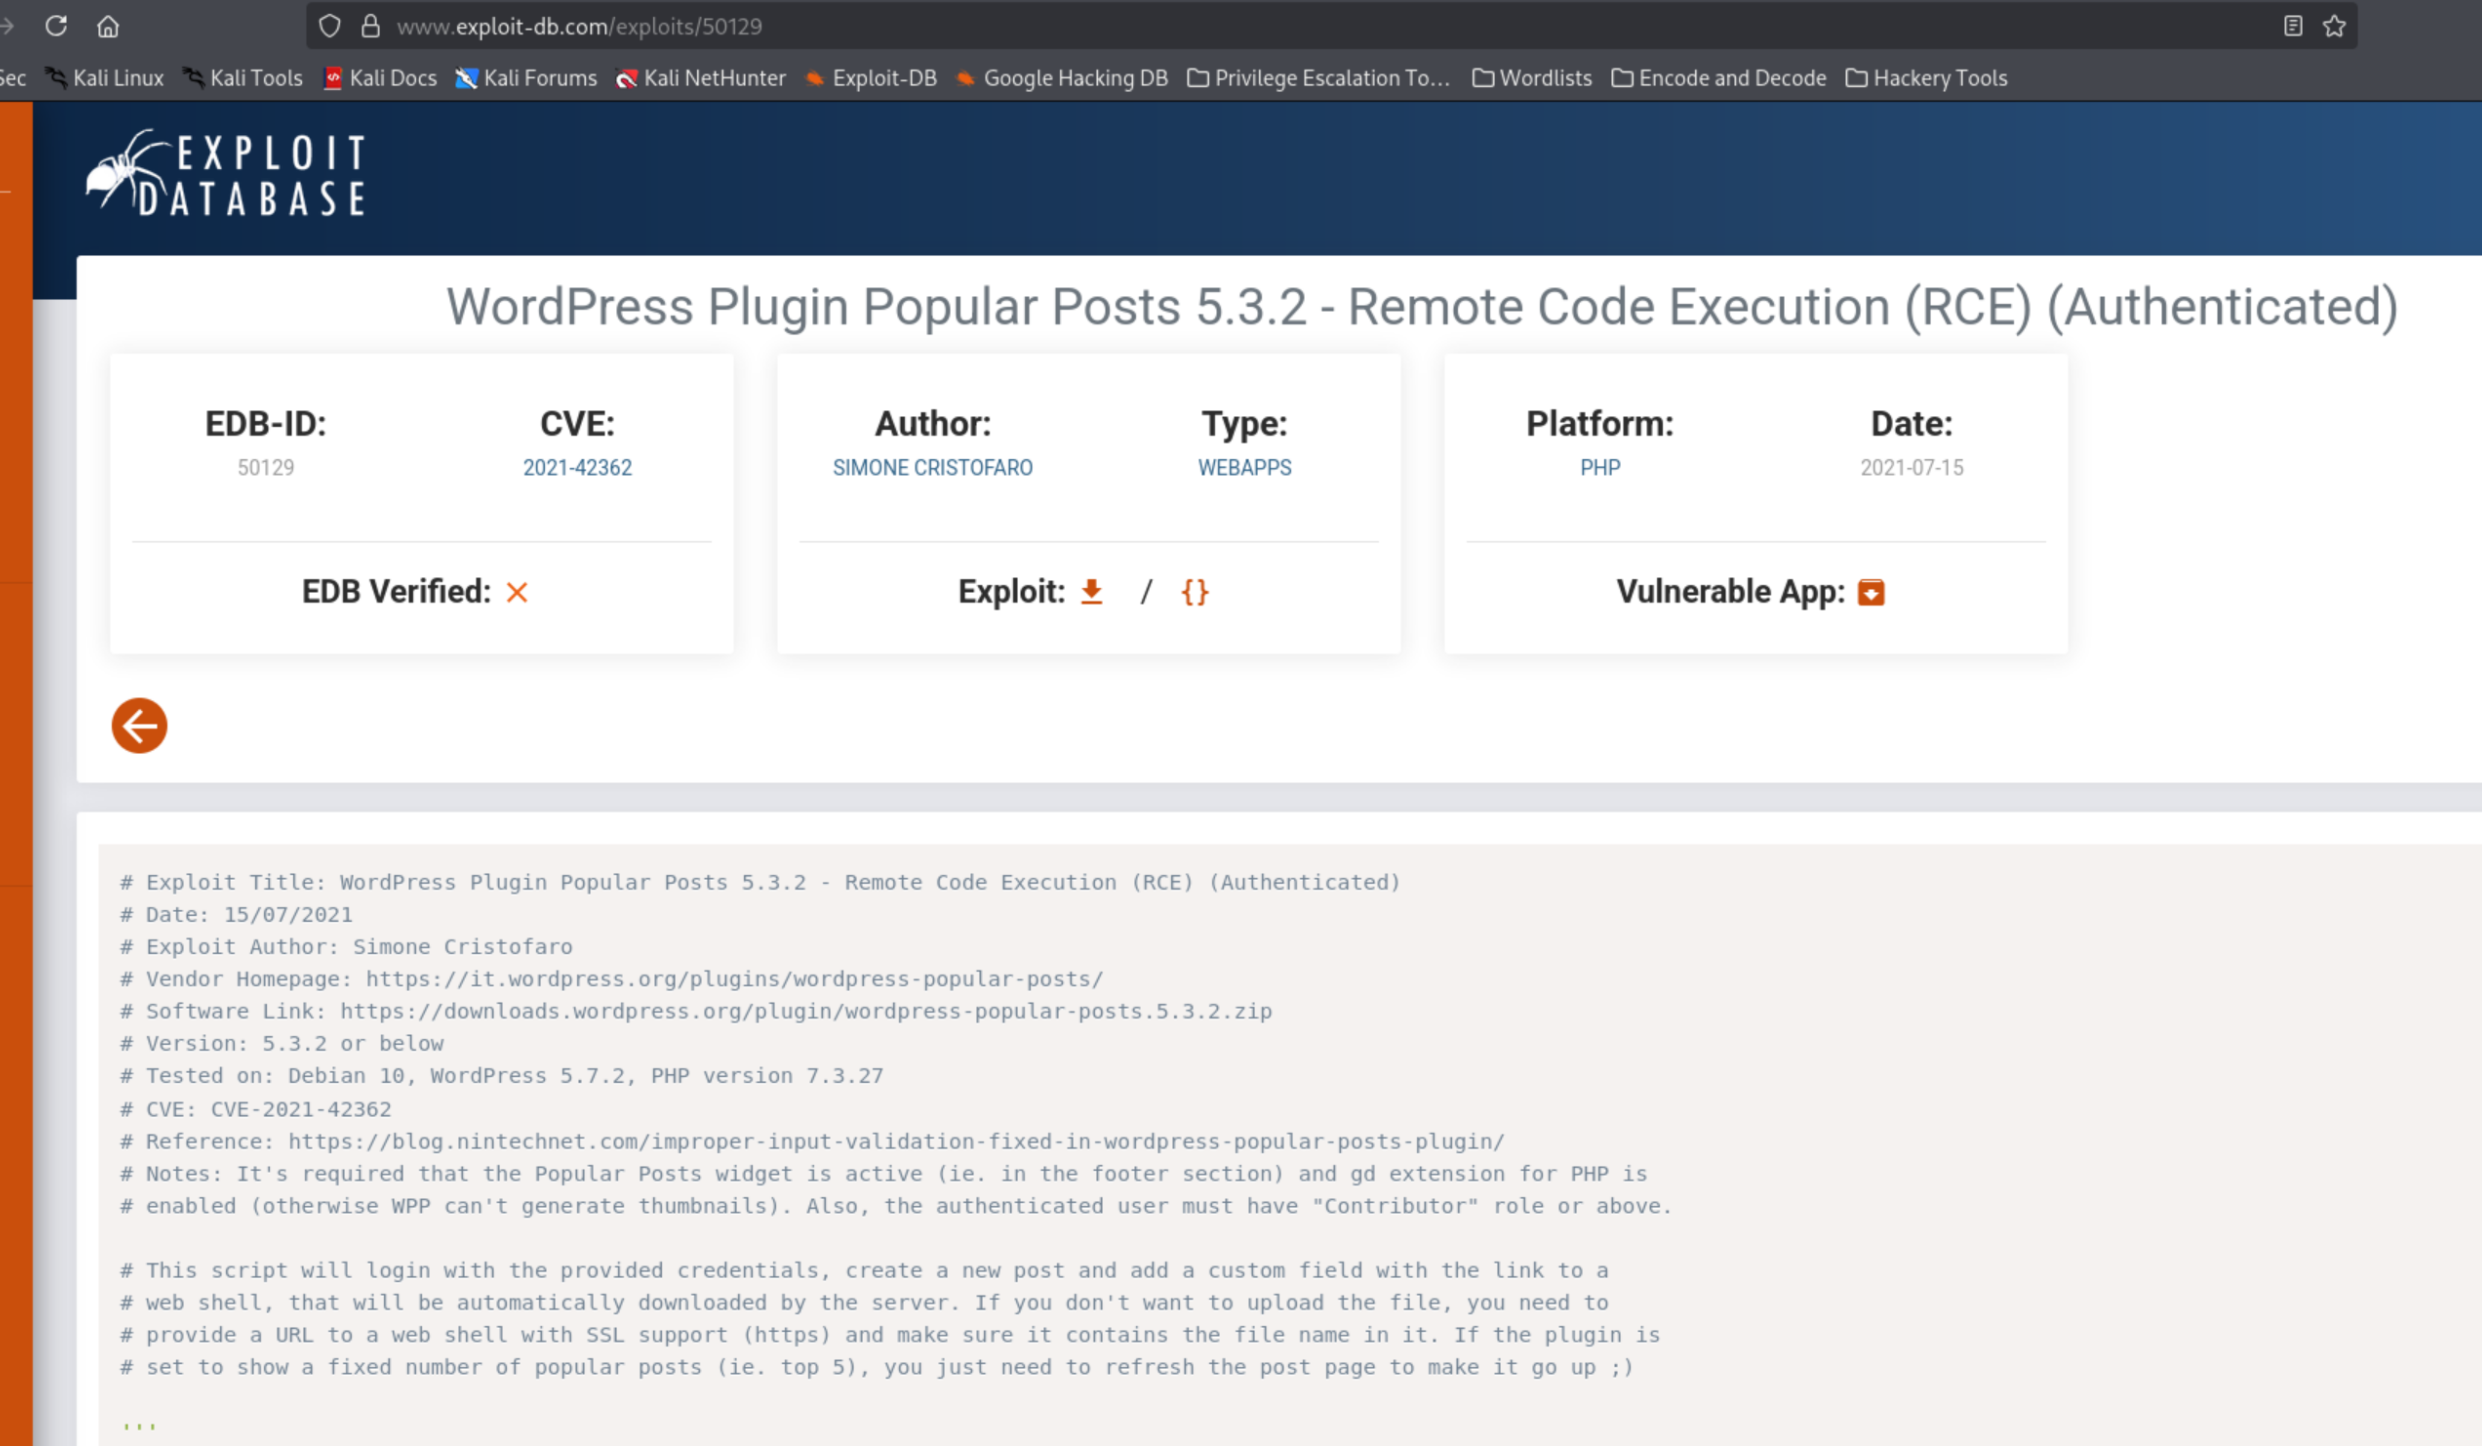Download the exploit via download arrow icon
The height and width of the screenshot is (1446, 2482).
(1092, 591)
